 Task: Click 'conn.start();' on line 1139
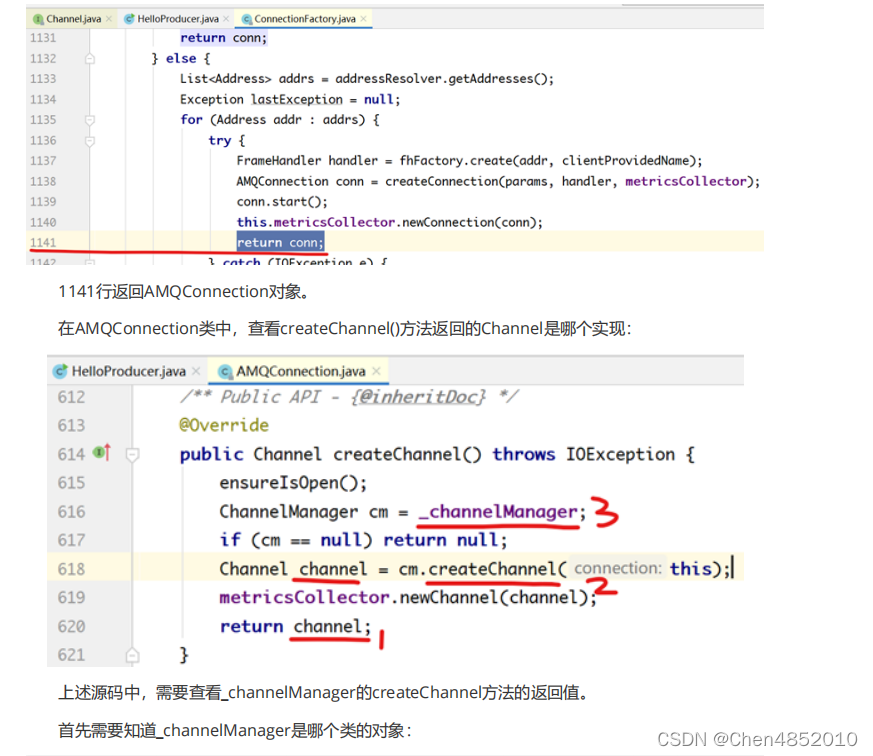282,202
